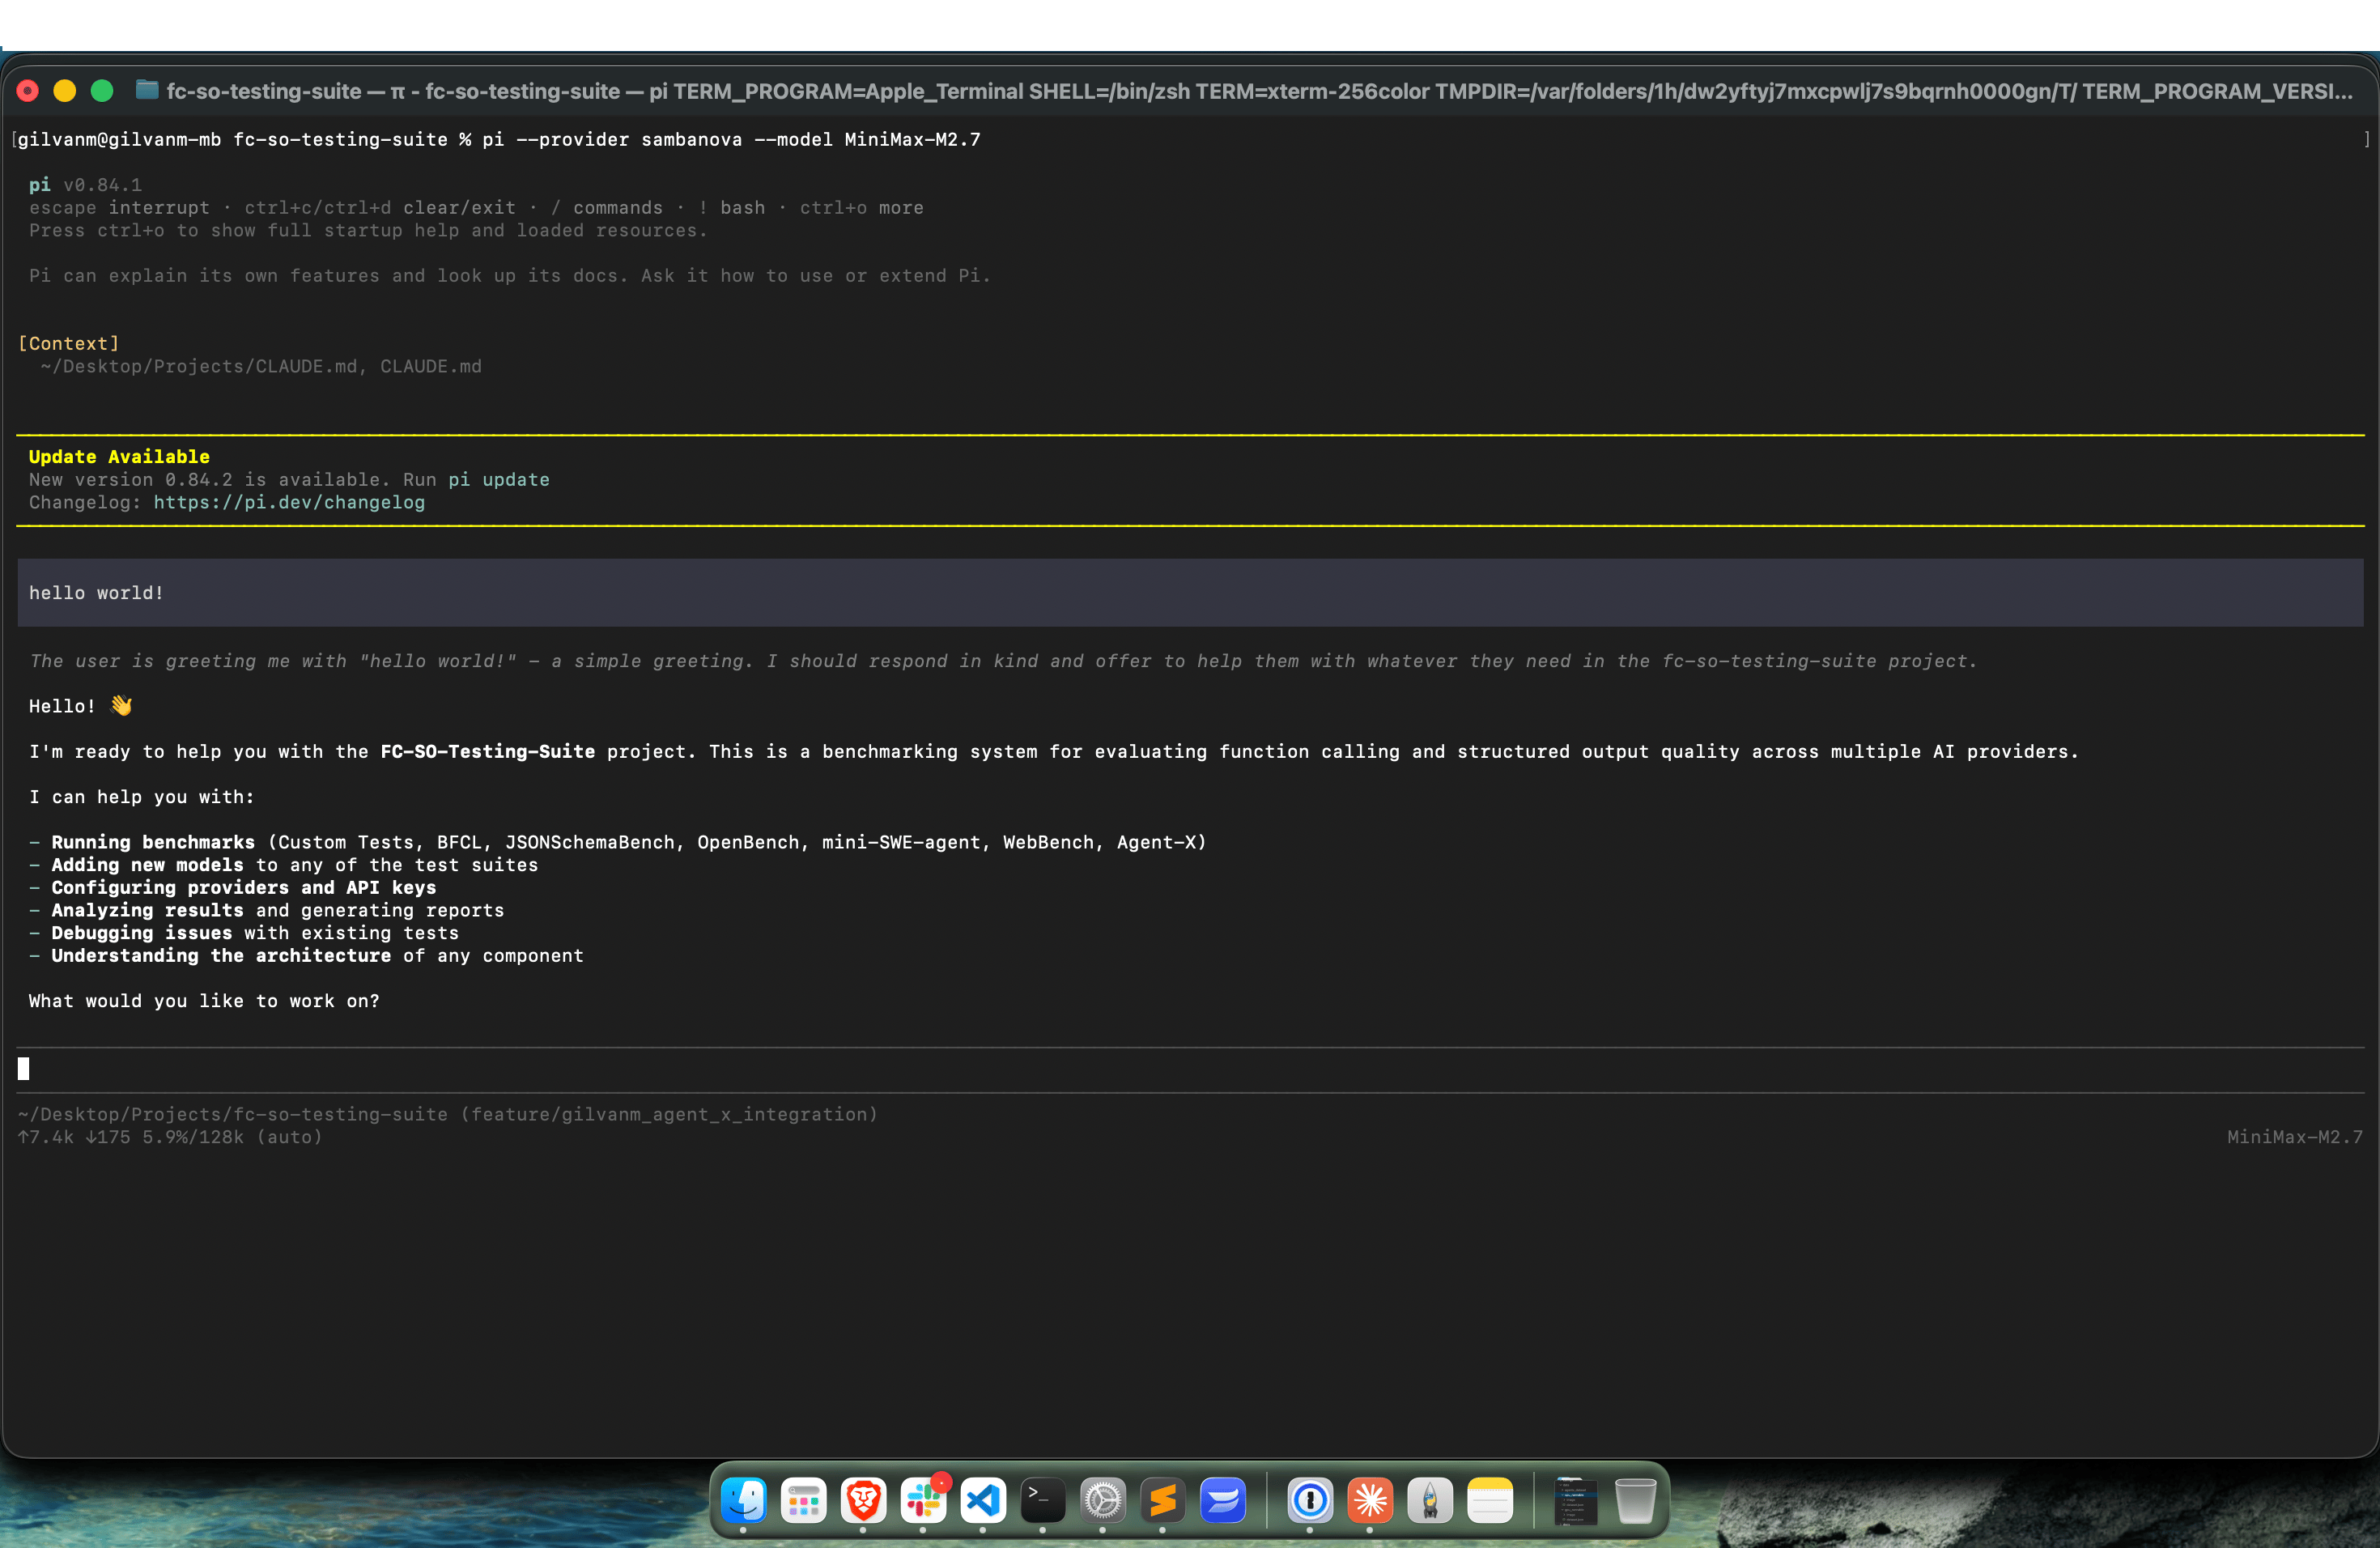2380x1548 pixels.
Task: Open Visual Studio Code from the Dock
Action: [x=982, y=1500]
